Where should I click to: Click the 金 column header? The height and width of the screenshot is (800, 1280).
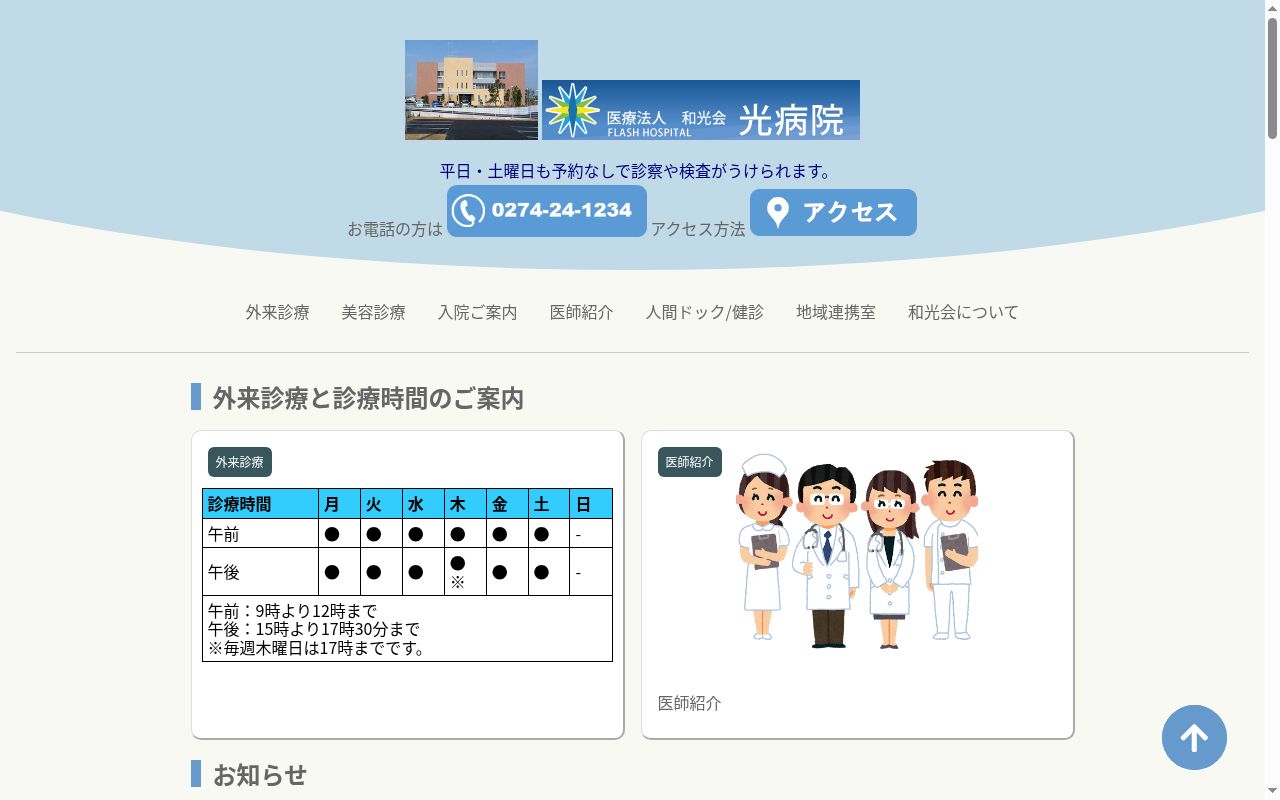tap(507, 504)
